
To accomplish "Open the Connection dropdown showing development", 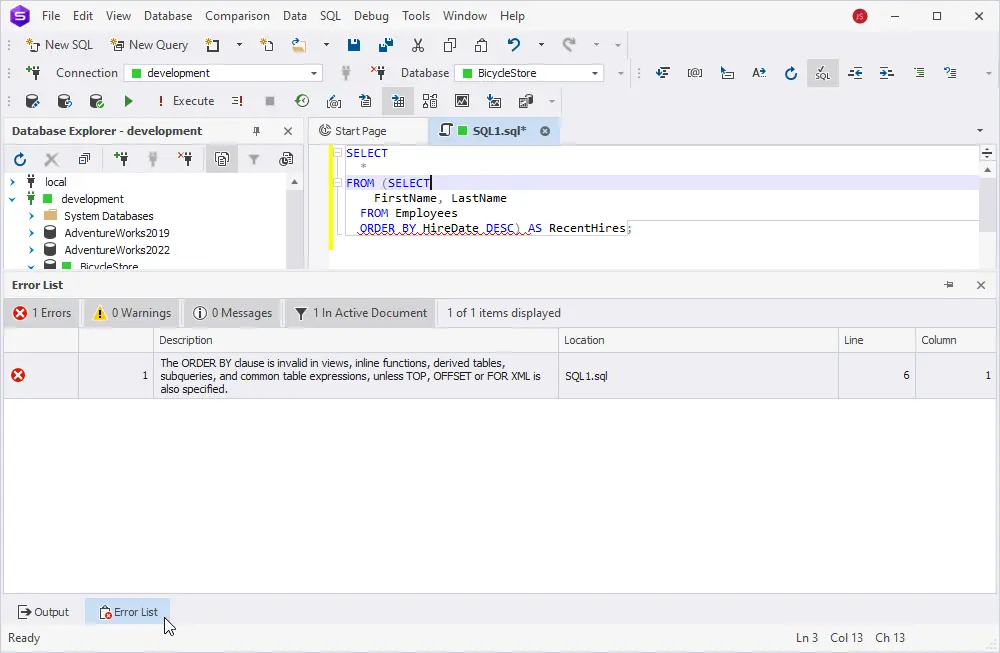I will [x=315, y=73].
